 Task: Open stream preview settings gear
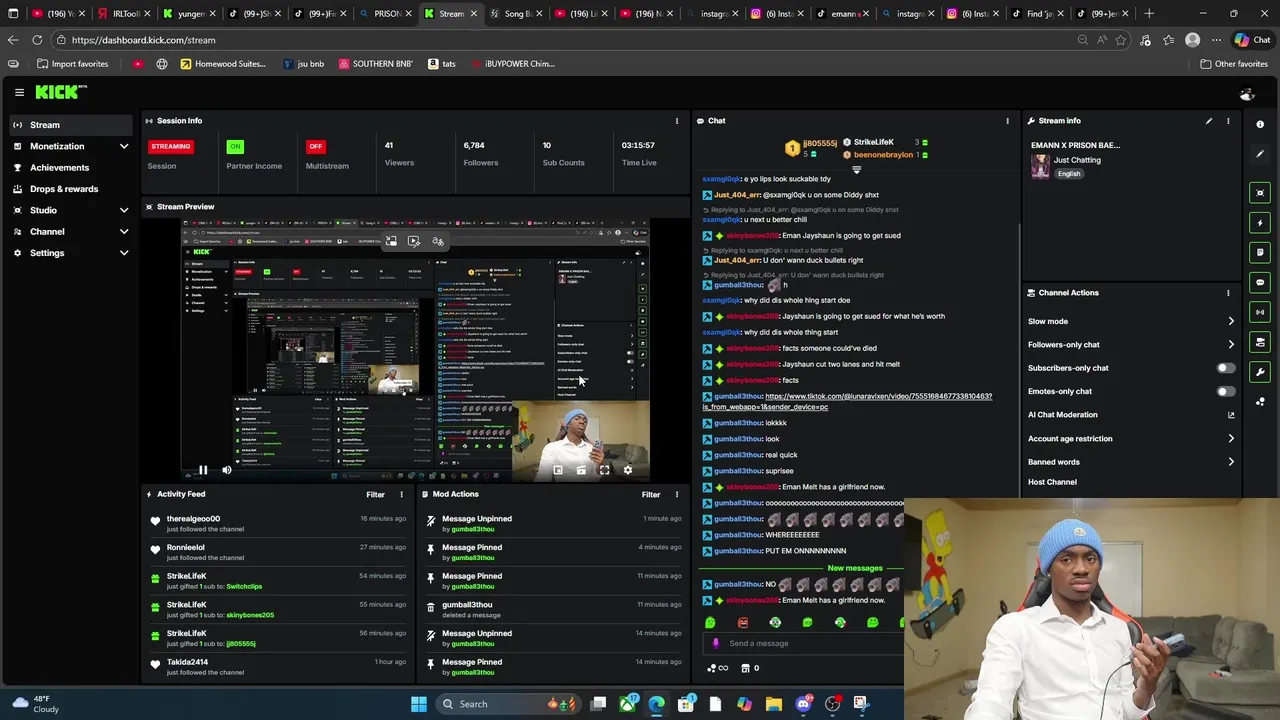click(628, 470)
